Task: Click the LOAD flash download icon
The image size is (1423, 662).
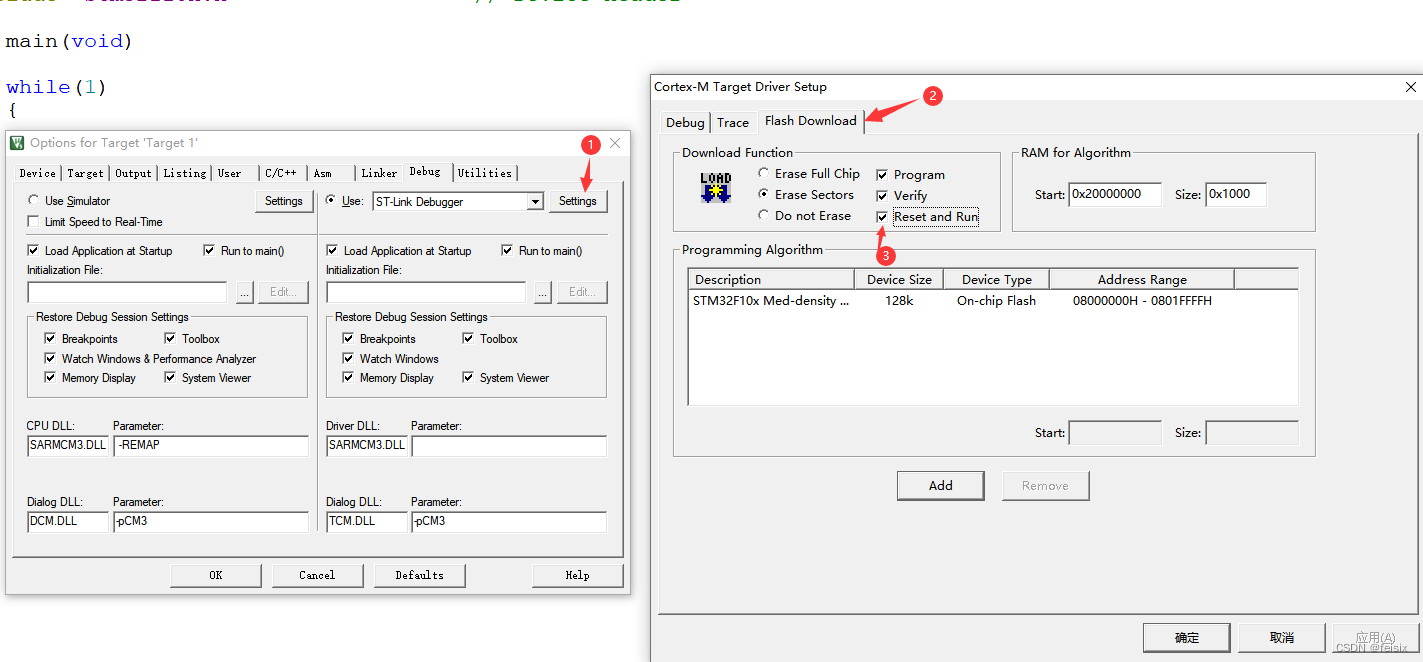Action: (715, 187)
